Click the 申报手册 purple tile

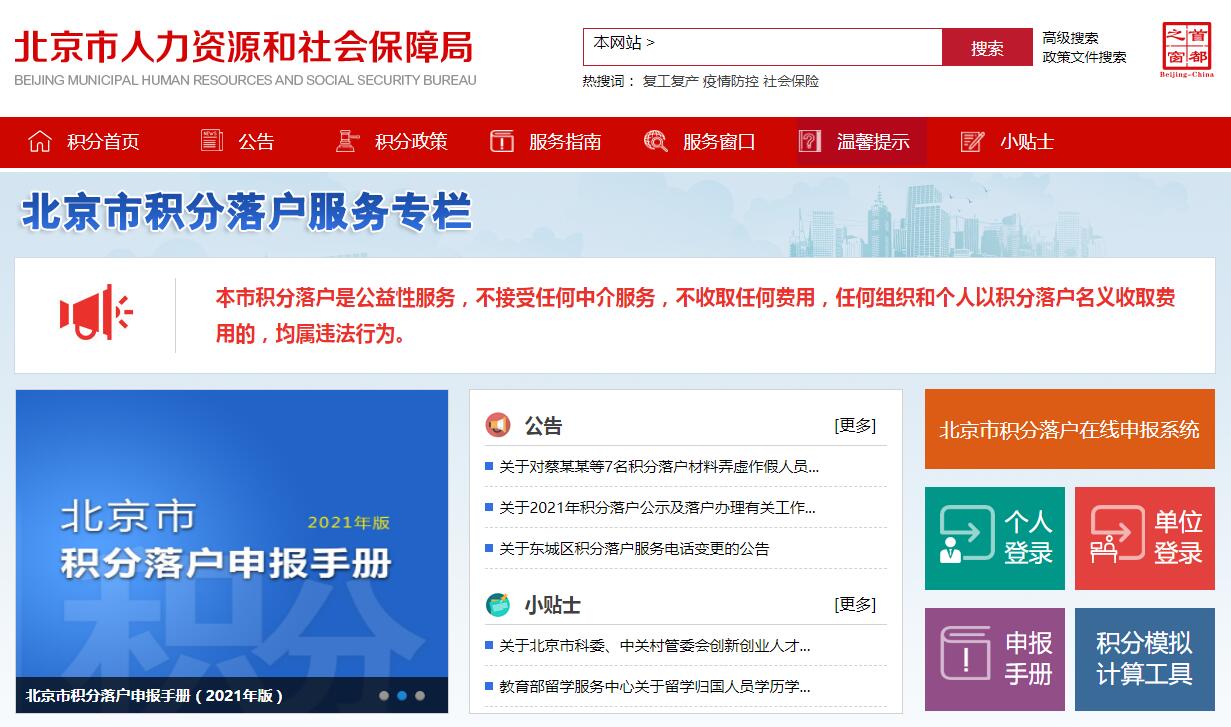point(995,659)
